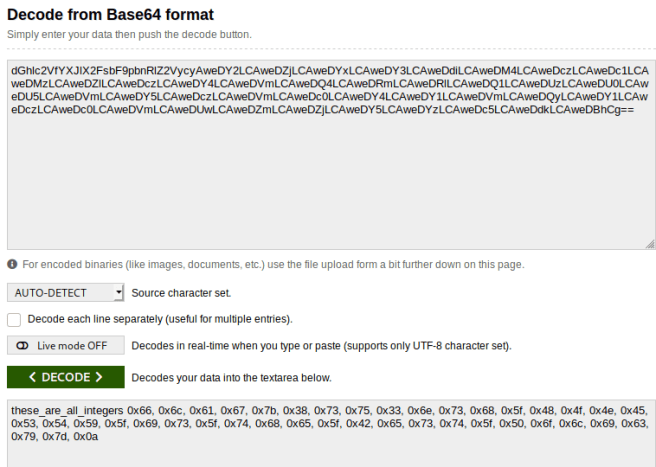656x467 pixels.
Task: Enable decode each line separately checkbox
Action: [x=14, y=319]
